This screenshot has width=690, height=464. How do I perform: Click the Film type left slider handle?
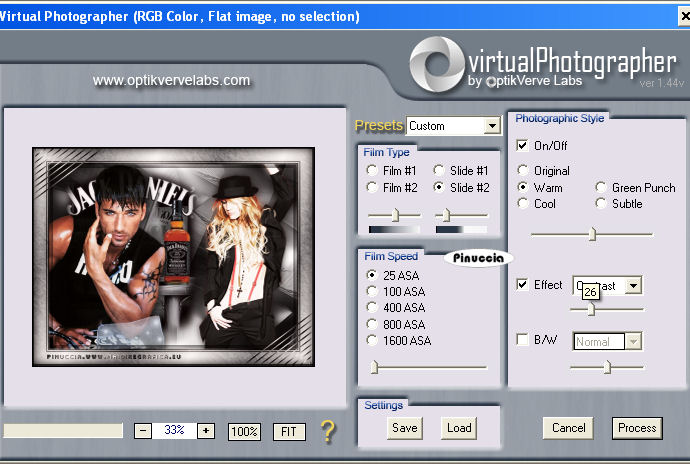coord(396,215)
